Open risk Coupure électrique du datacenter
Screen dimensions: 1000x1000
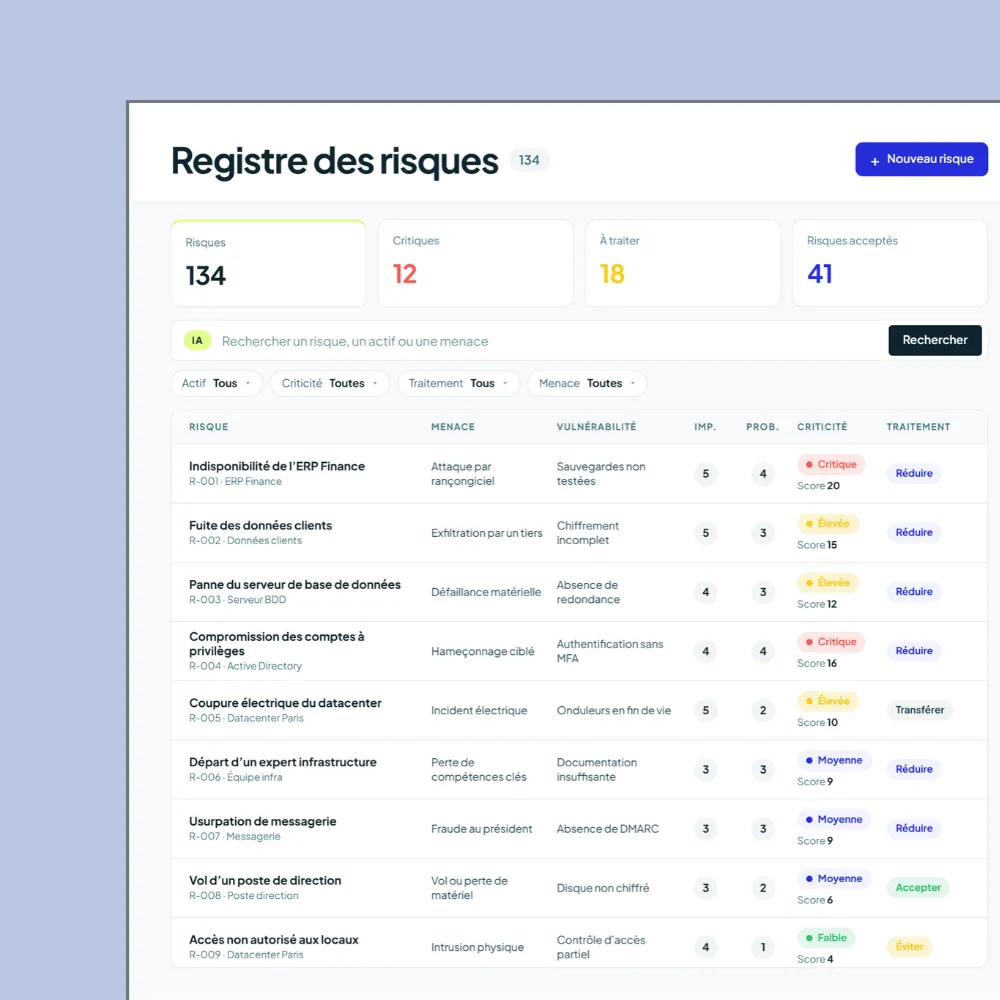285,703
